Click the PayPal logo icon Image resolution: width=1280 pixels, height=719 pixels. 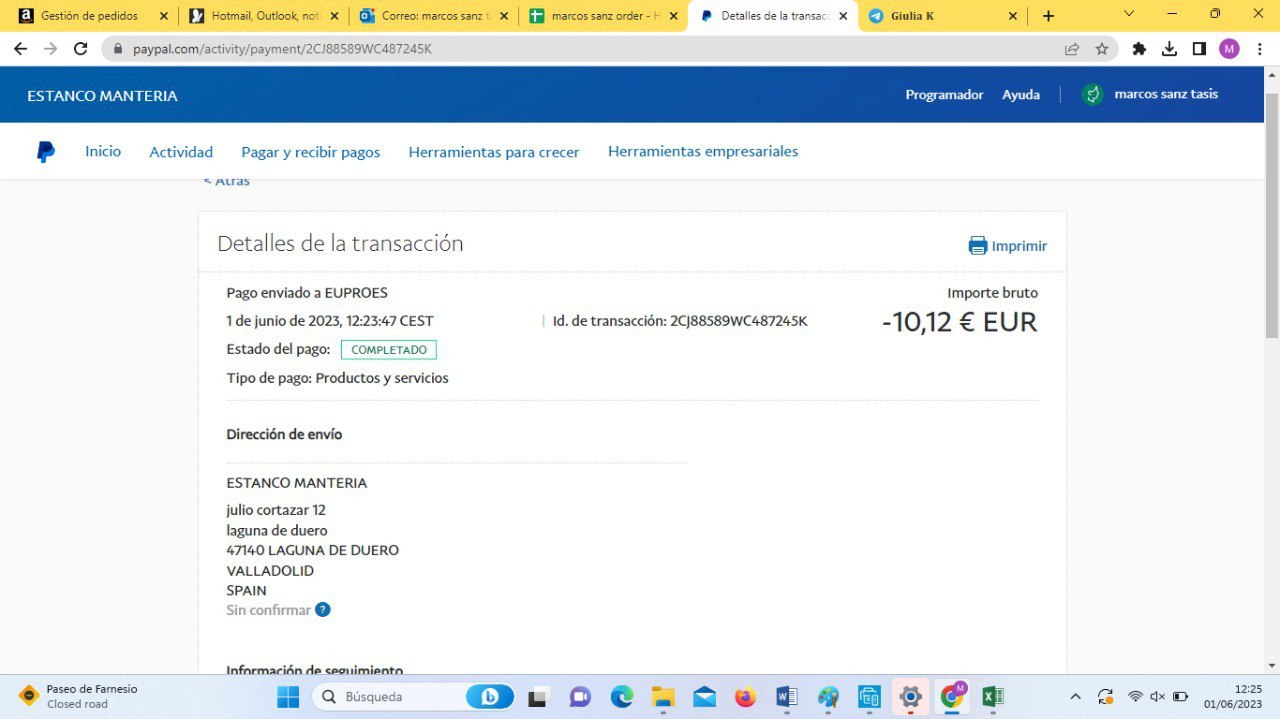pos(46,152)
